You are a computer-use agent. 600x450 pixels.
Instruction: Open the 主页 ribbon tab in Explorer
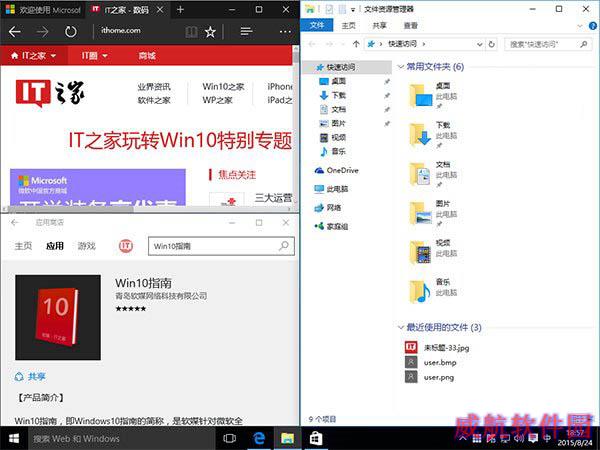tap(348, 26)
